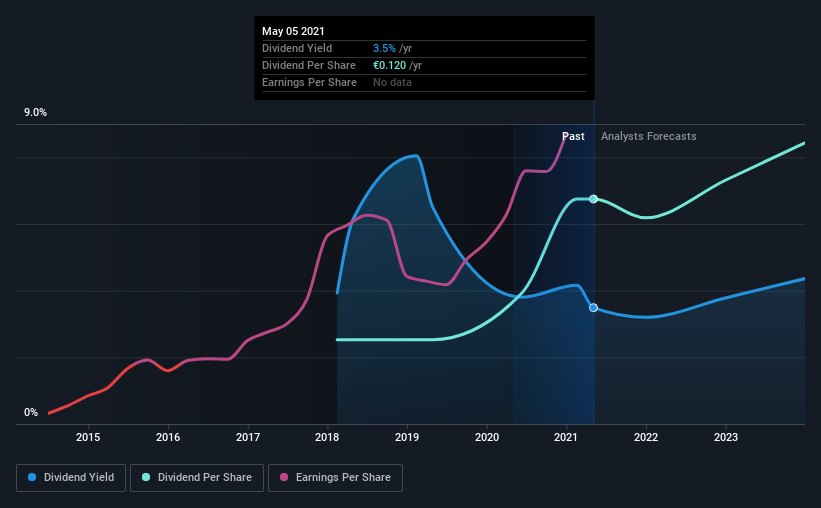The width and height of the screenshot is (821, 508).
Task: Click the 'Analysts Forecasts' label
Action: point(648,136)
